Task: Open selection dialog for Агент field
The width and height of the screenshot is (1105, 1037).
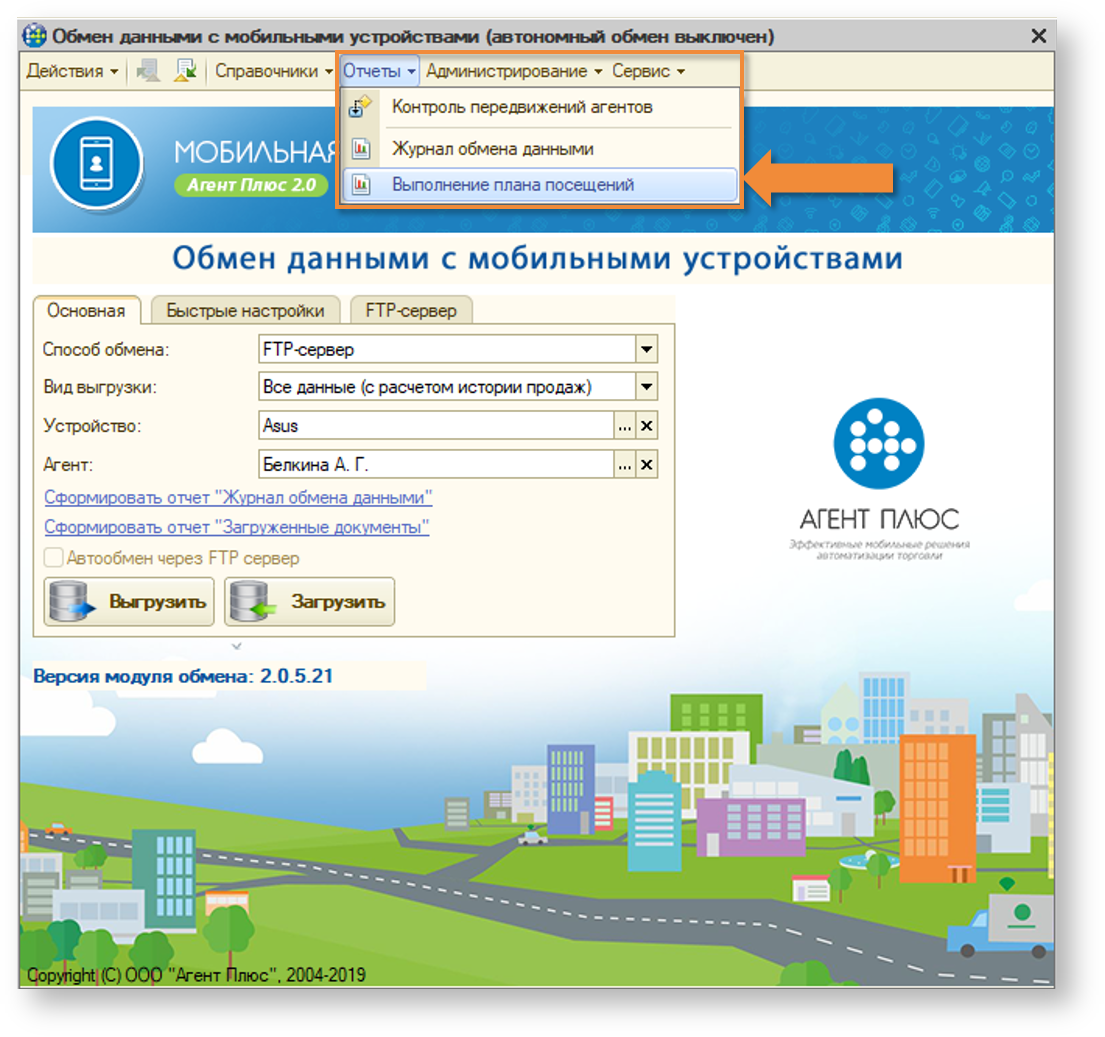Action: 624,465
